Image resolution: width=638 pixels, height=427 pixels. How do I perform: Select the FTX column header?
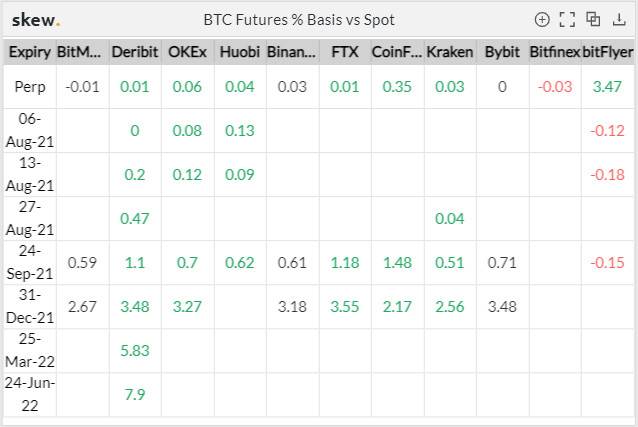[x=345, y=52]
